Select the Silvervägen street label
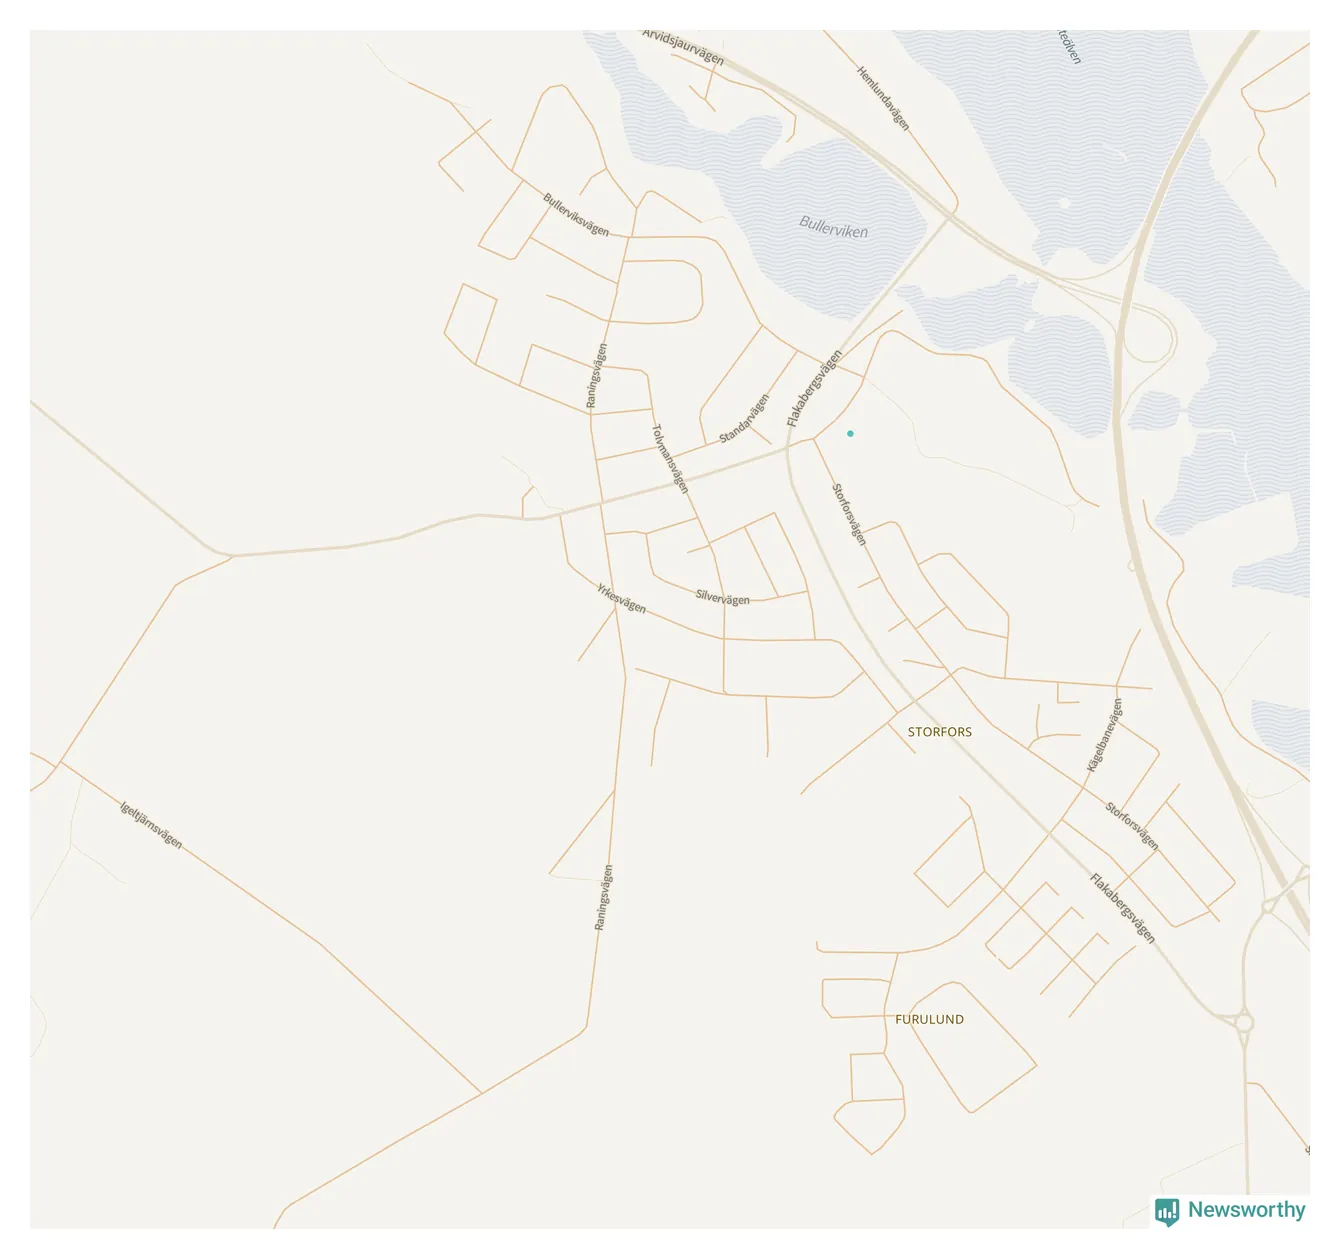 [723, 597]
